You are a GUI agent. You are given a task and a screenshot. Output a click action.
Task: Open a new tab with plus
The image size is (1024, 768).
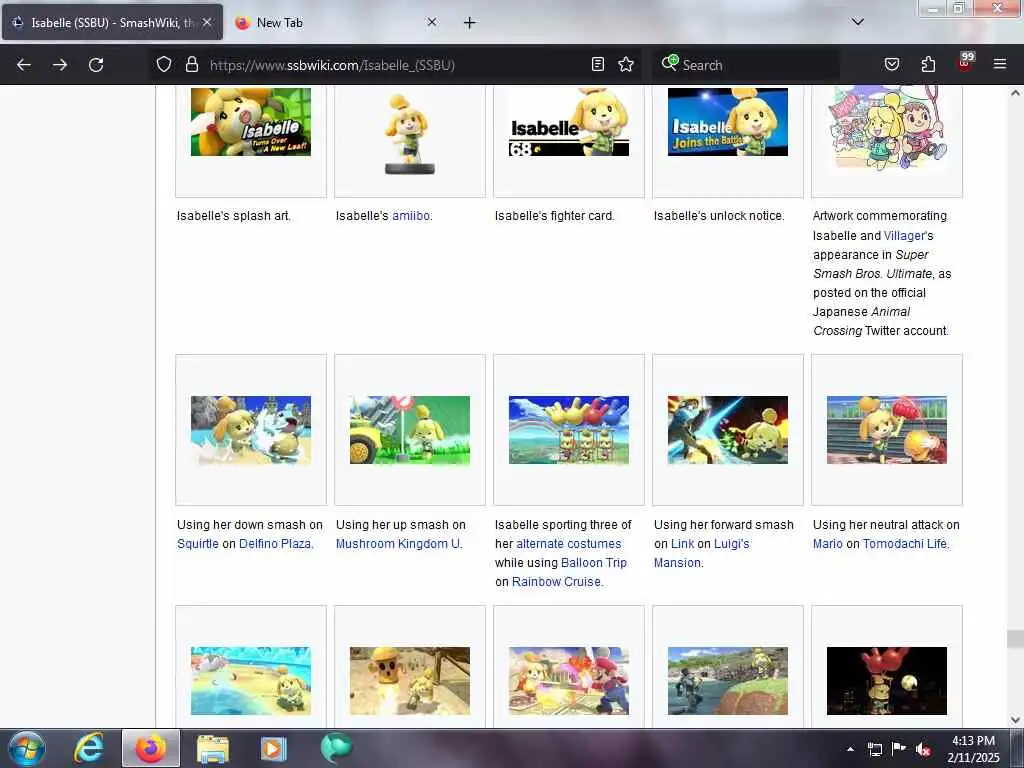[470, 23]
